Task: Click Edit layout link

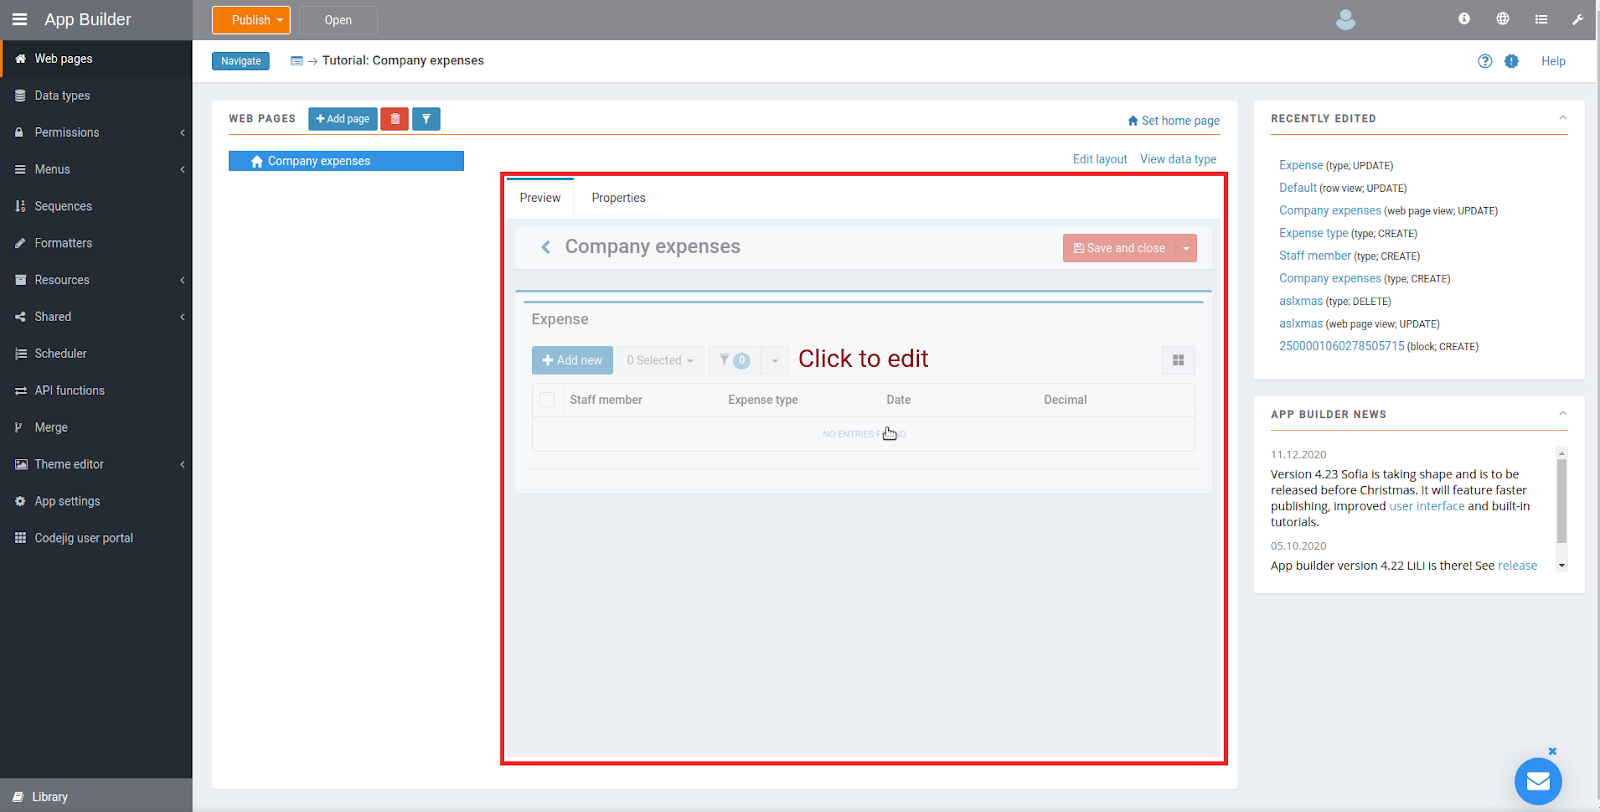Action: pyautogui.click(x=1100, y=159)
